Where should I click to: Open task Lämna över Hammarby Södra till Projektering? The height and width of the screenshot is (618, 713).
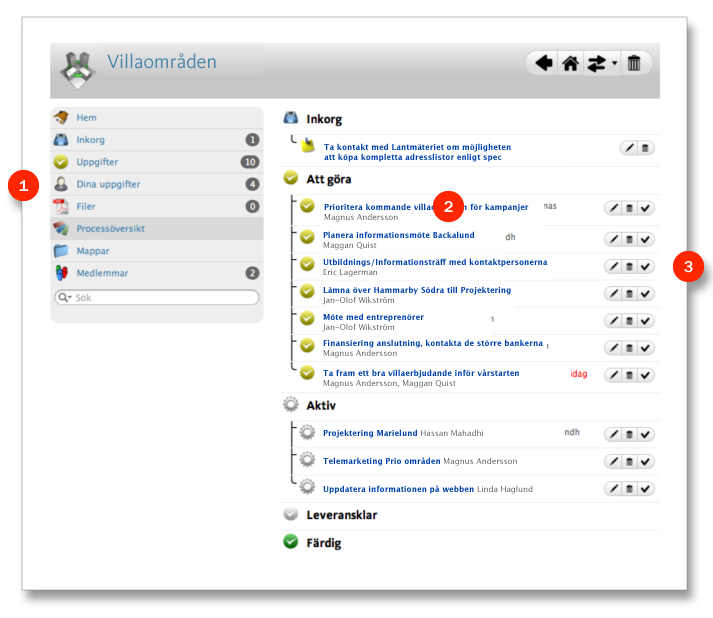point(417,289)
